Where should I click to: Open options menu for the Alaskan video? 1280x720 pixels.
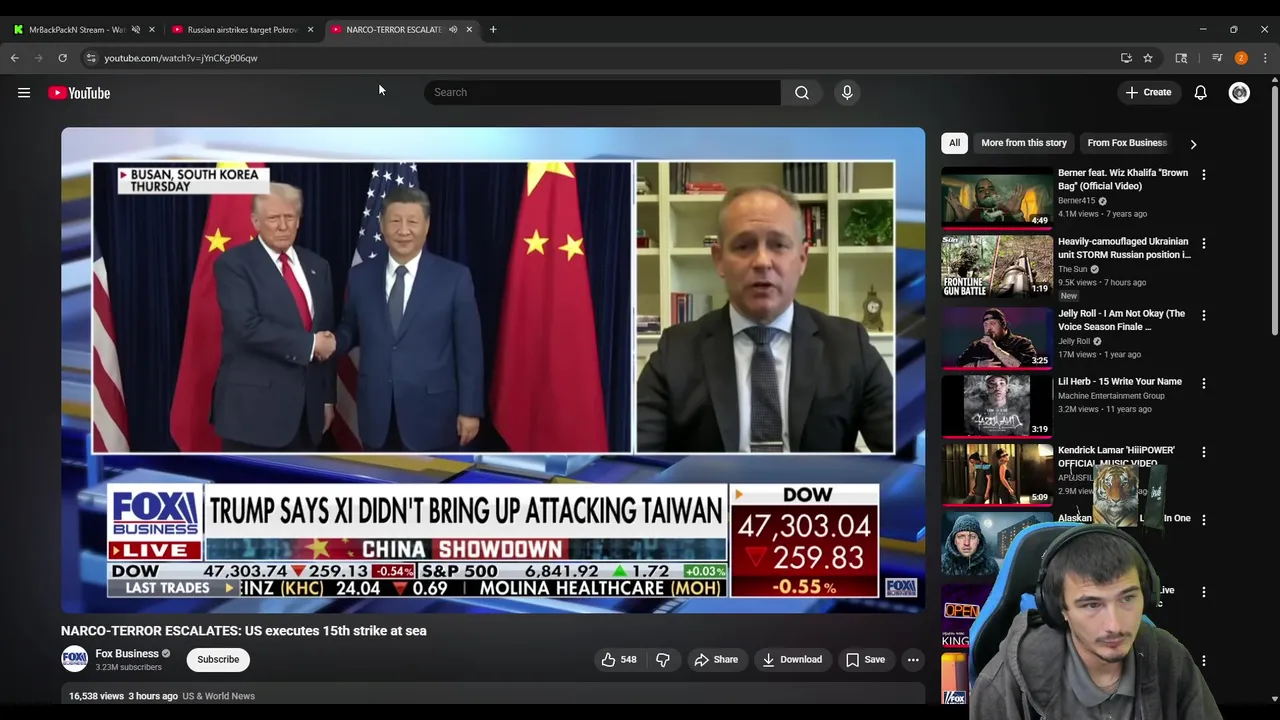click(1204, 520)
